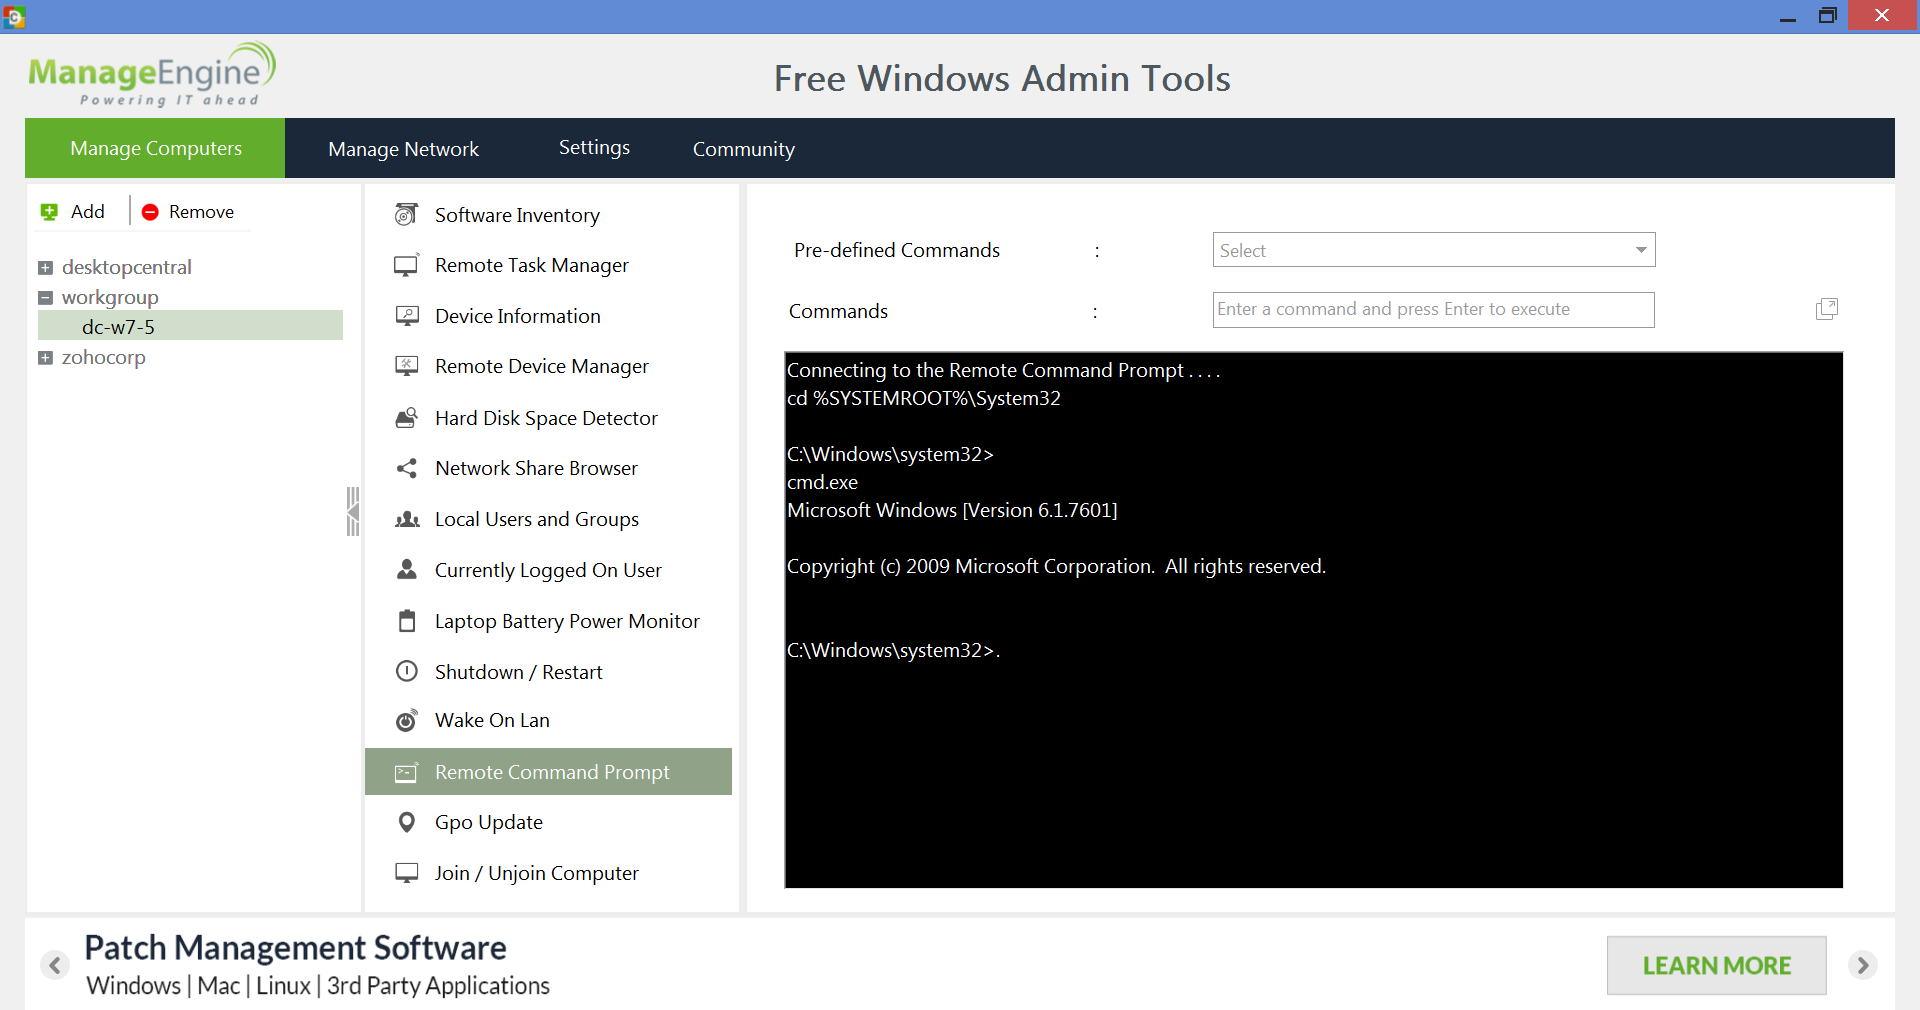Screen dimensions: 1920x1010
Task: Click the green Add computer icon
Action: tap(49, 212)
